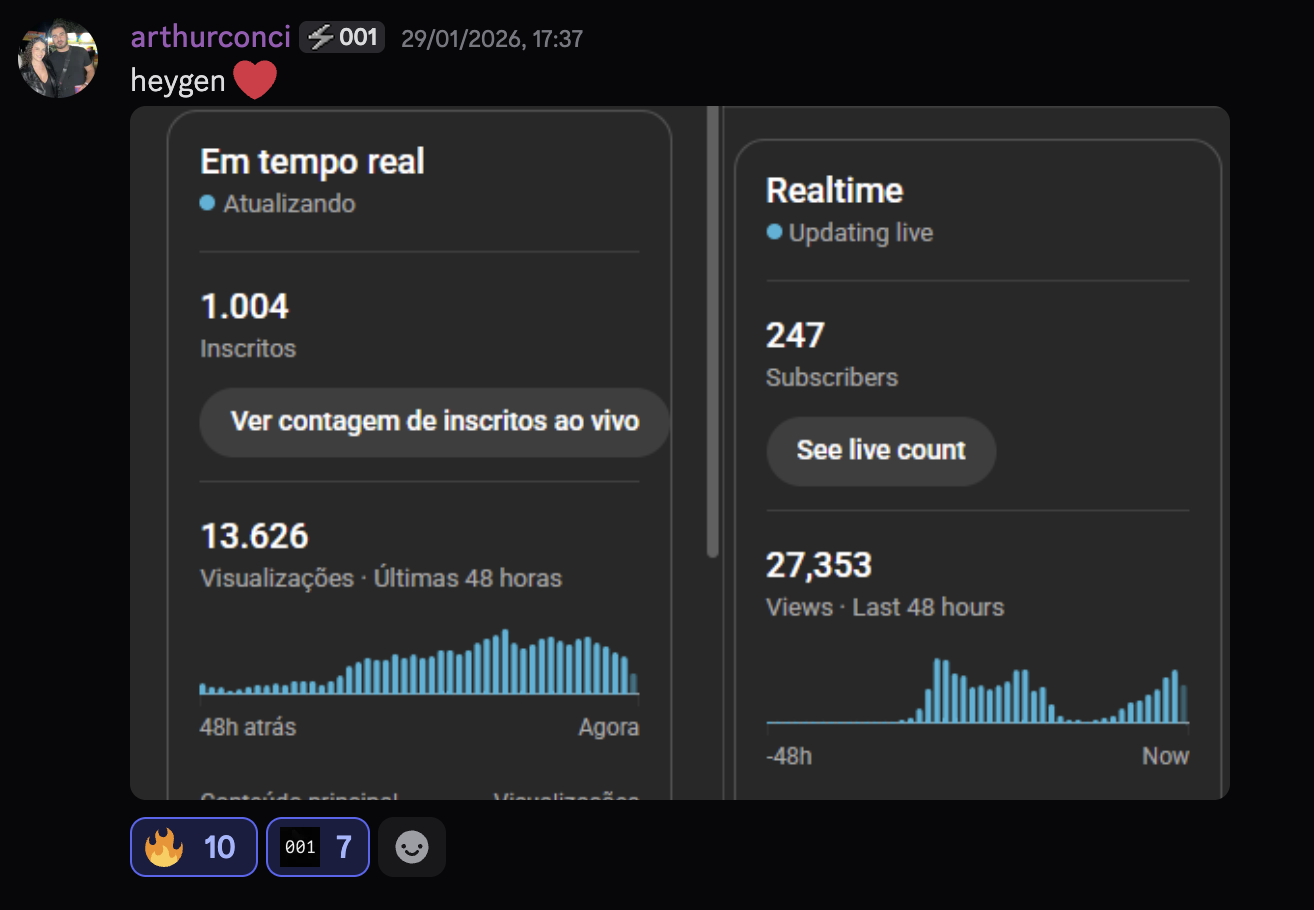
Task: Click the message timestamp 29/01/2026, 17:37
Action: coord(491,39)
